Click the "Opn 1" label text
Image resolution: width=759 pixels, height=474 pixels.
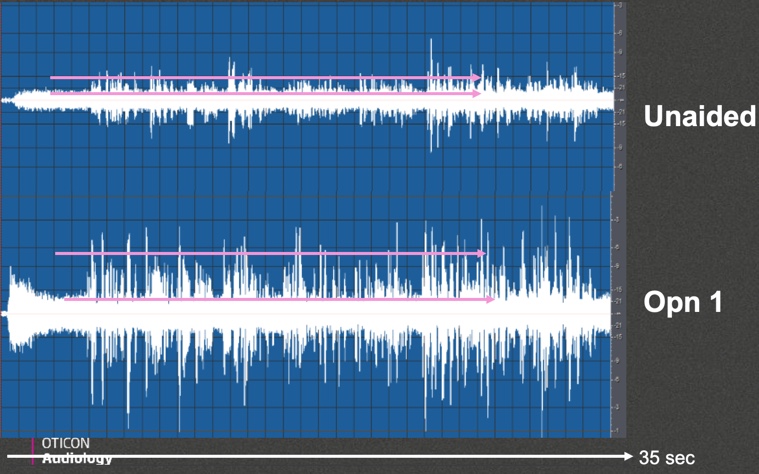tap(683, 302)
